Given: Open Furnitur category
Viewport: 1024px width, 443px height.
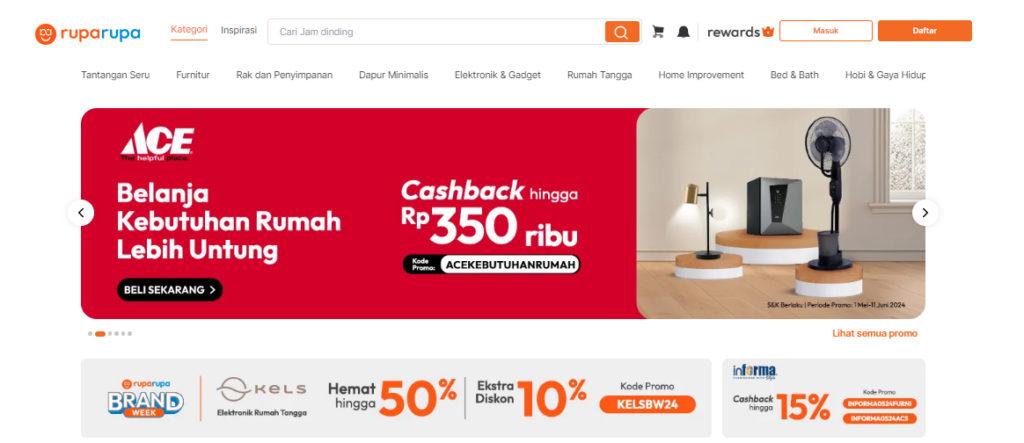Looking at the screenshot, I should [x=193, y=75].
